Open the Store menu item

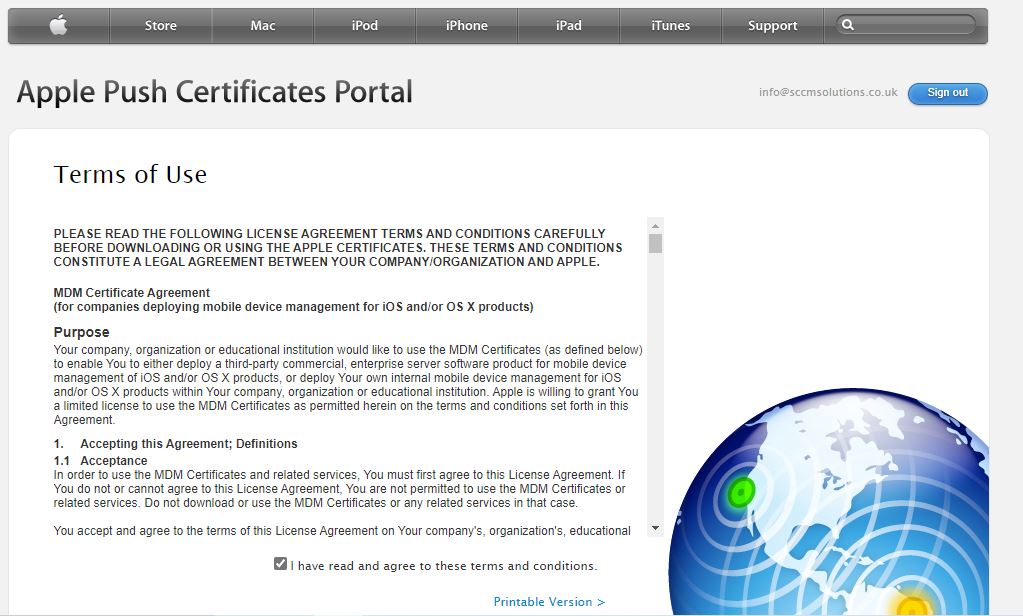pyautogui.click(x=160, y=26)
